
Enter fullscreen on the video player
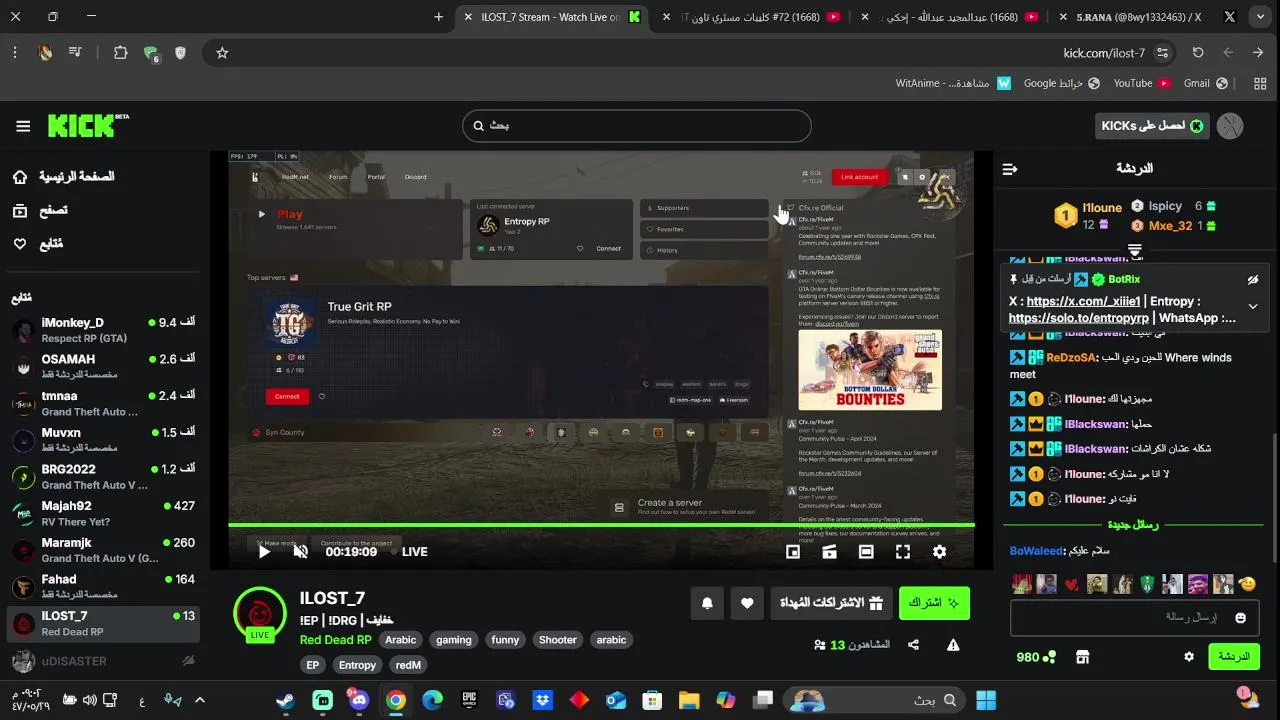[903, 551]
